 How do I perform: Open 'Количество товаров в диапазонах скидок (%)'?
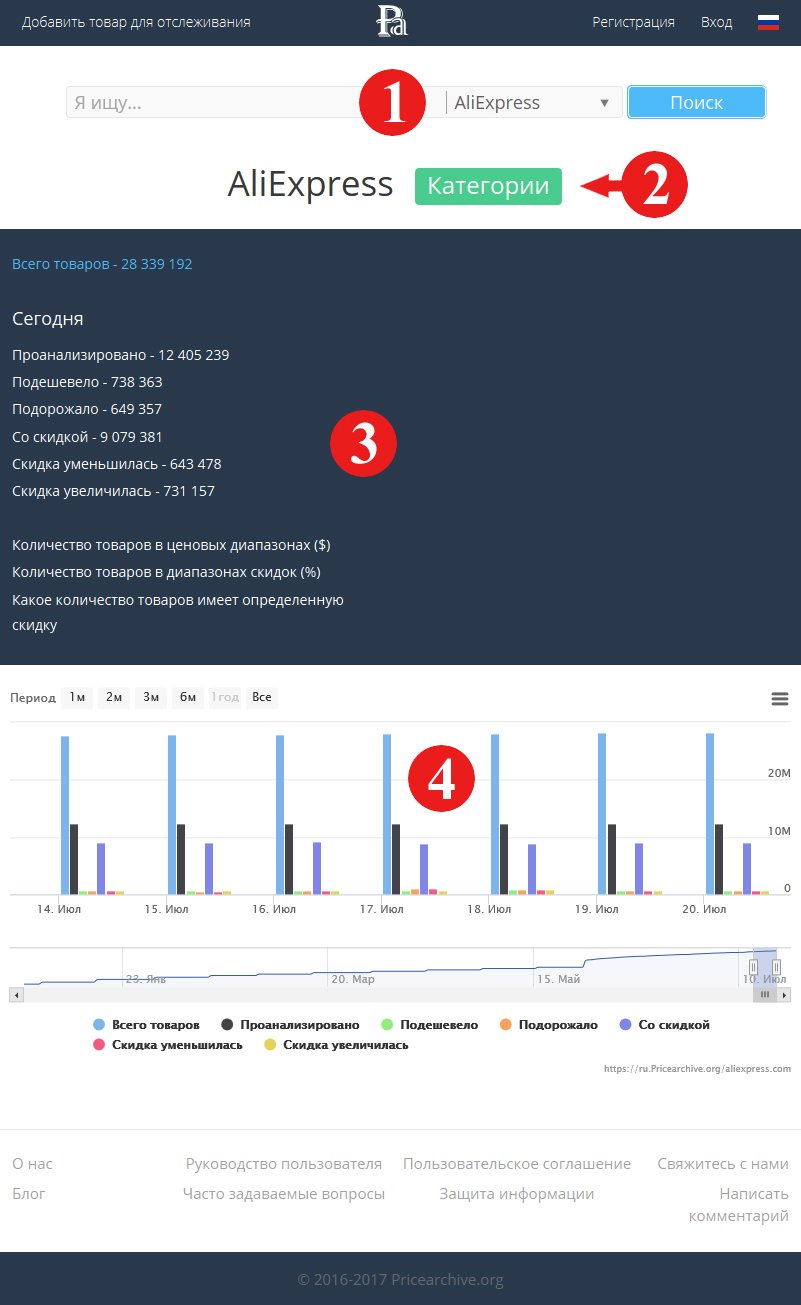[166, 572]
